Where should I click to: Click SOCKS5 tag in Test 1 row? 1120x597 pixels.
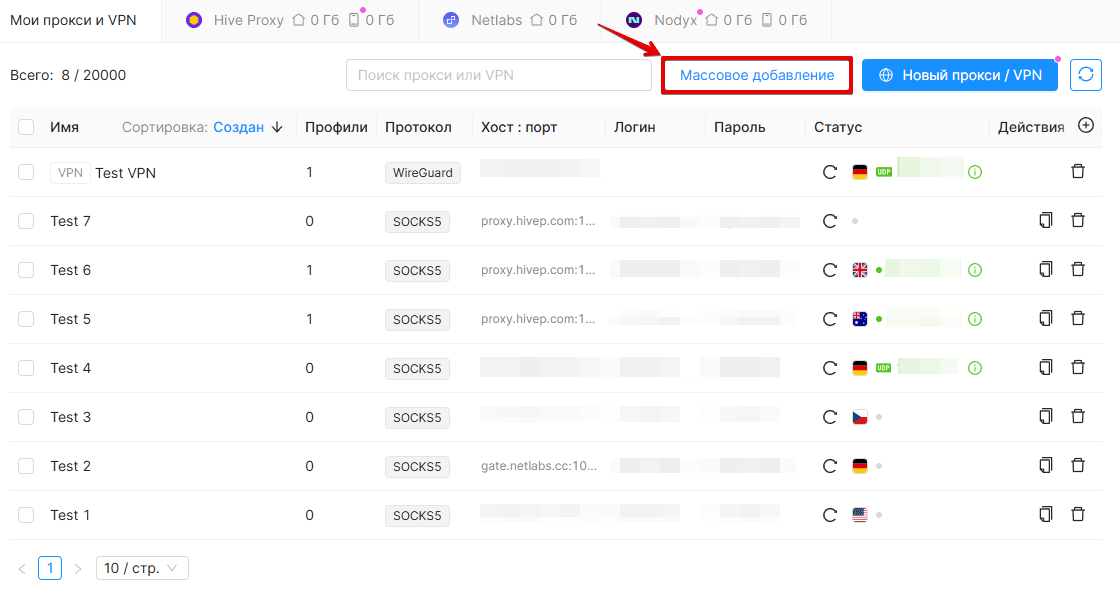click(x=417, y=516)
